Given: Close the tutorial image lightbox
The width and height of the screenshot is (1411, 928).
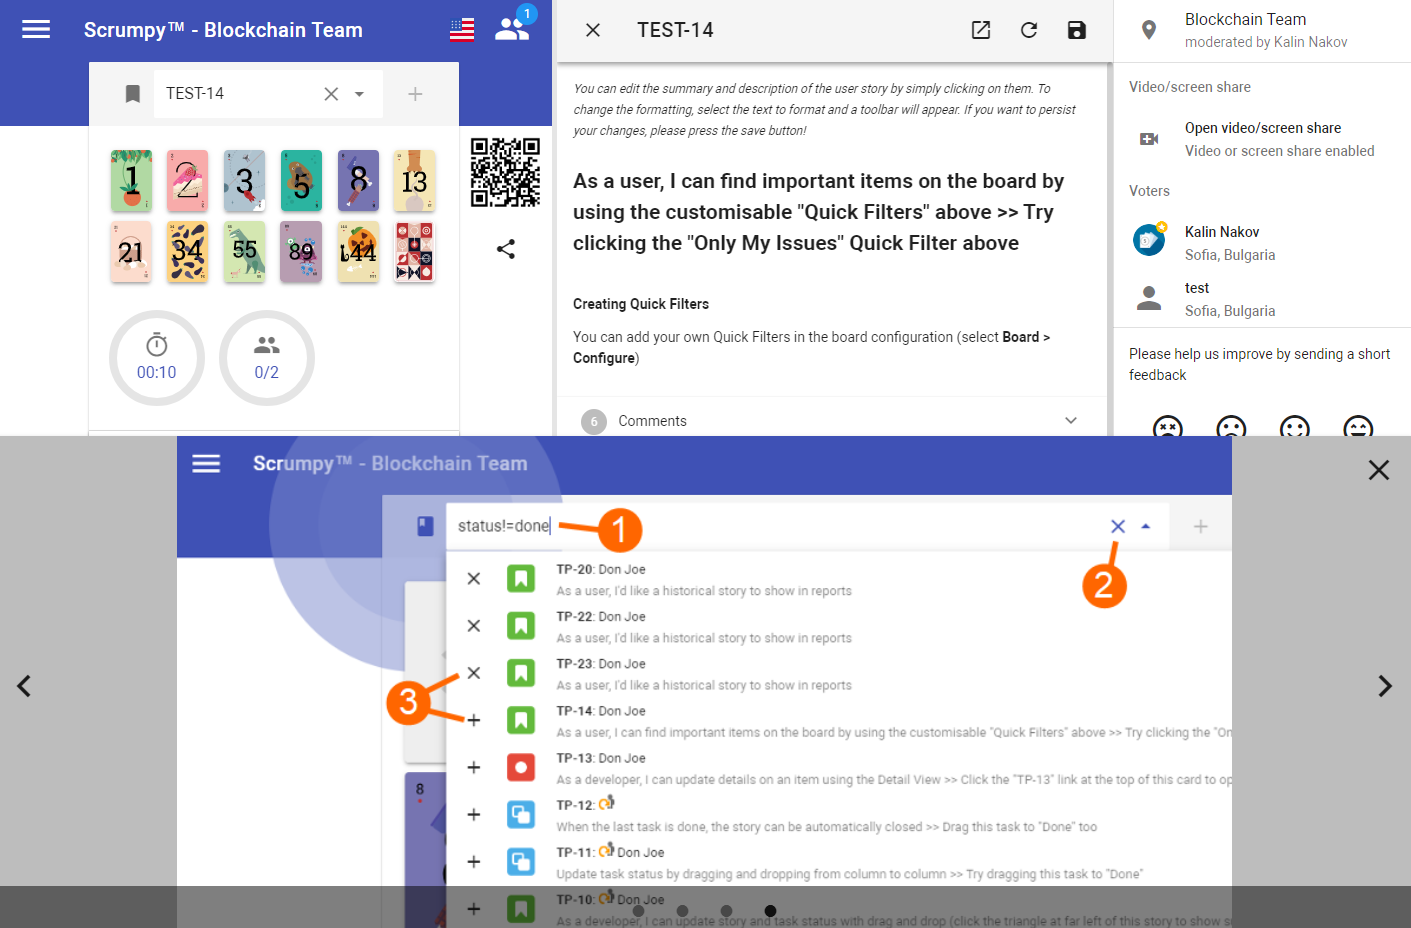Looking at the screenshot, I should pyautogui.click(x=1379, y=470).
